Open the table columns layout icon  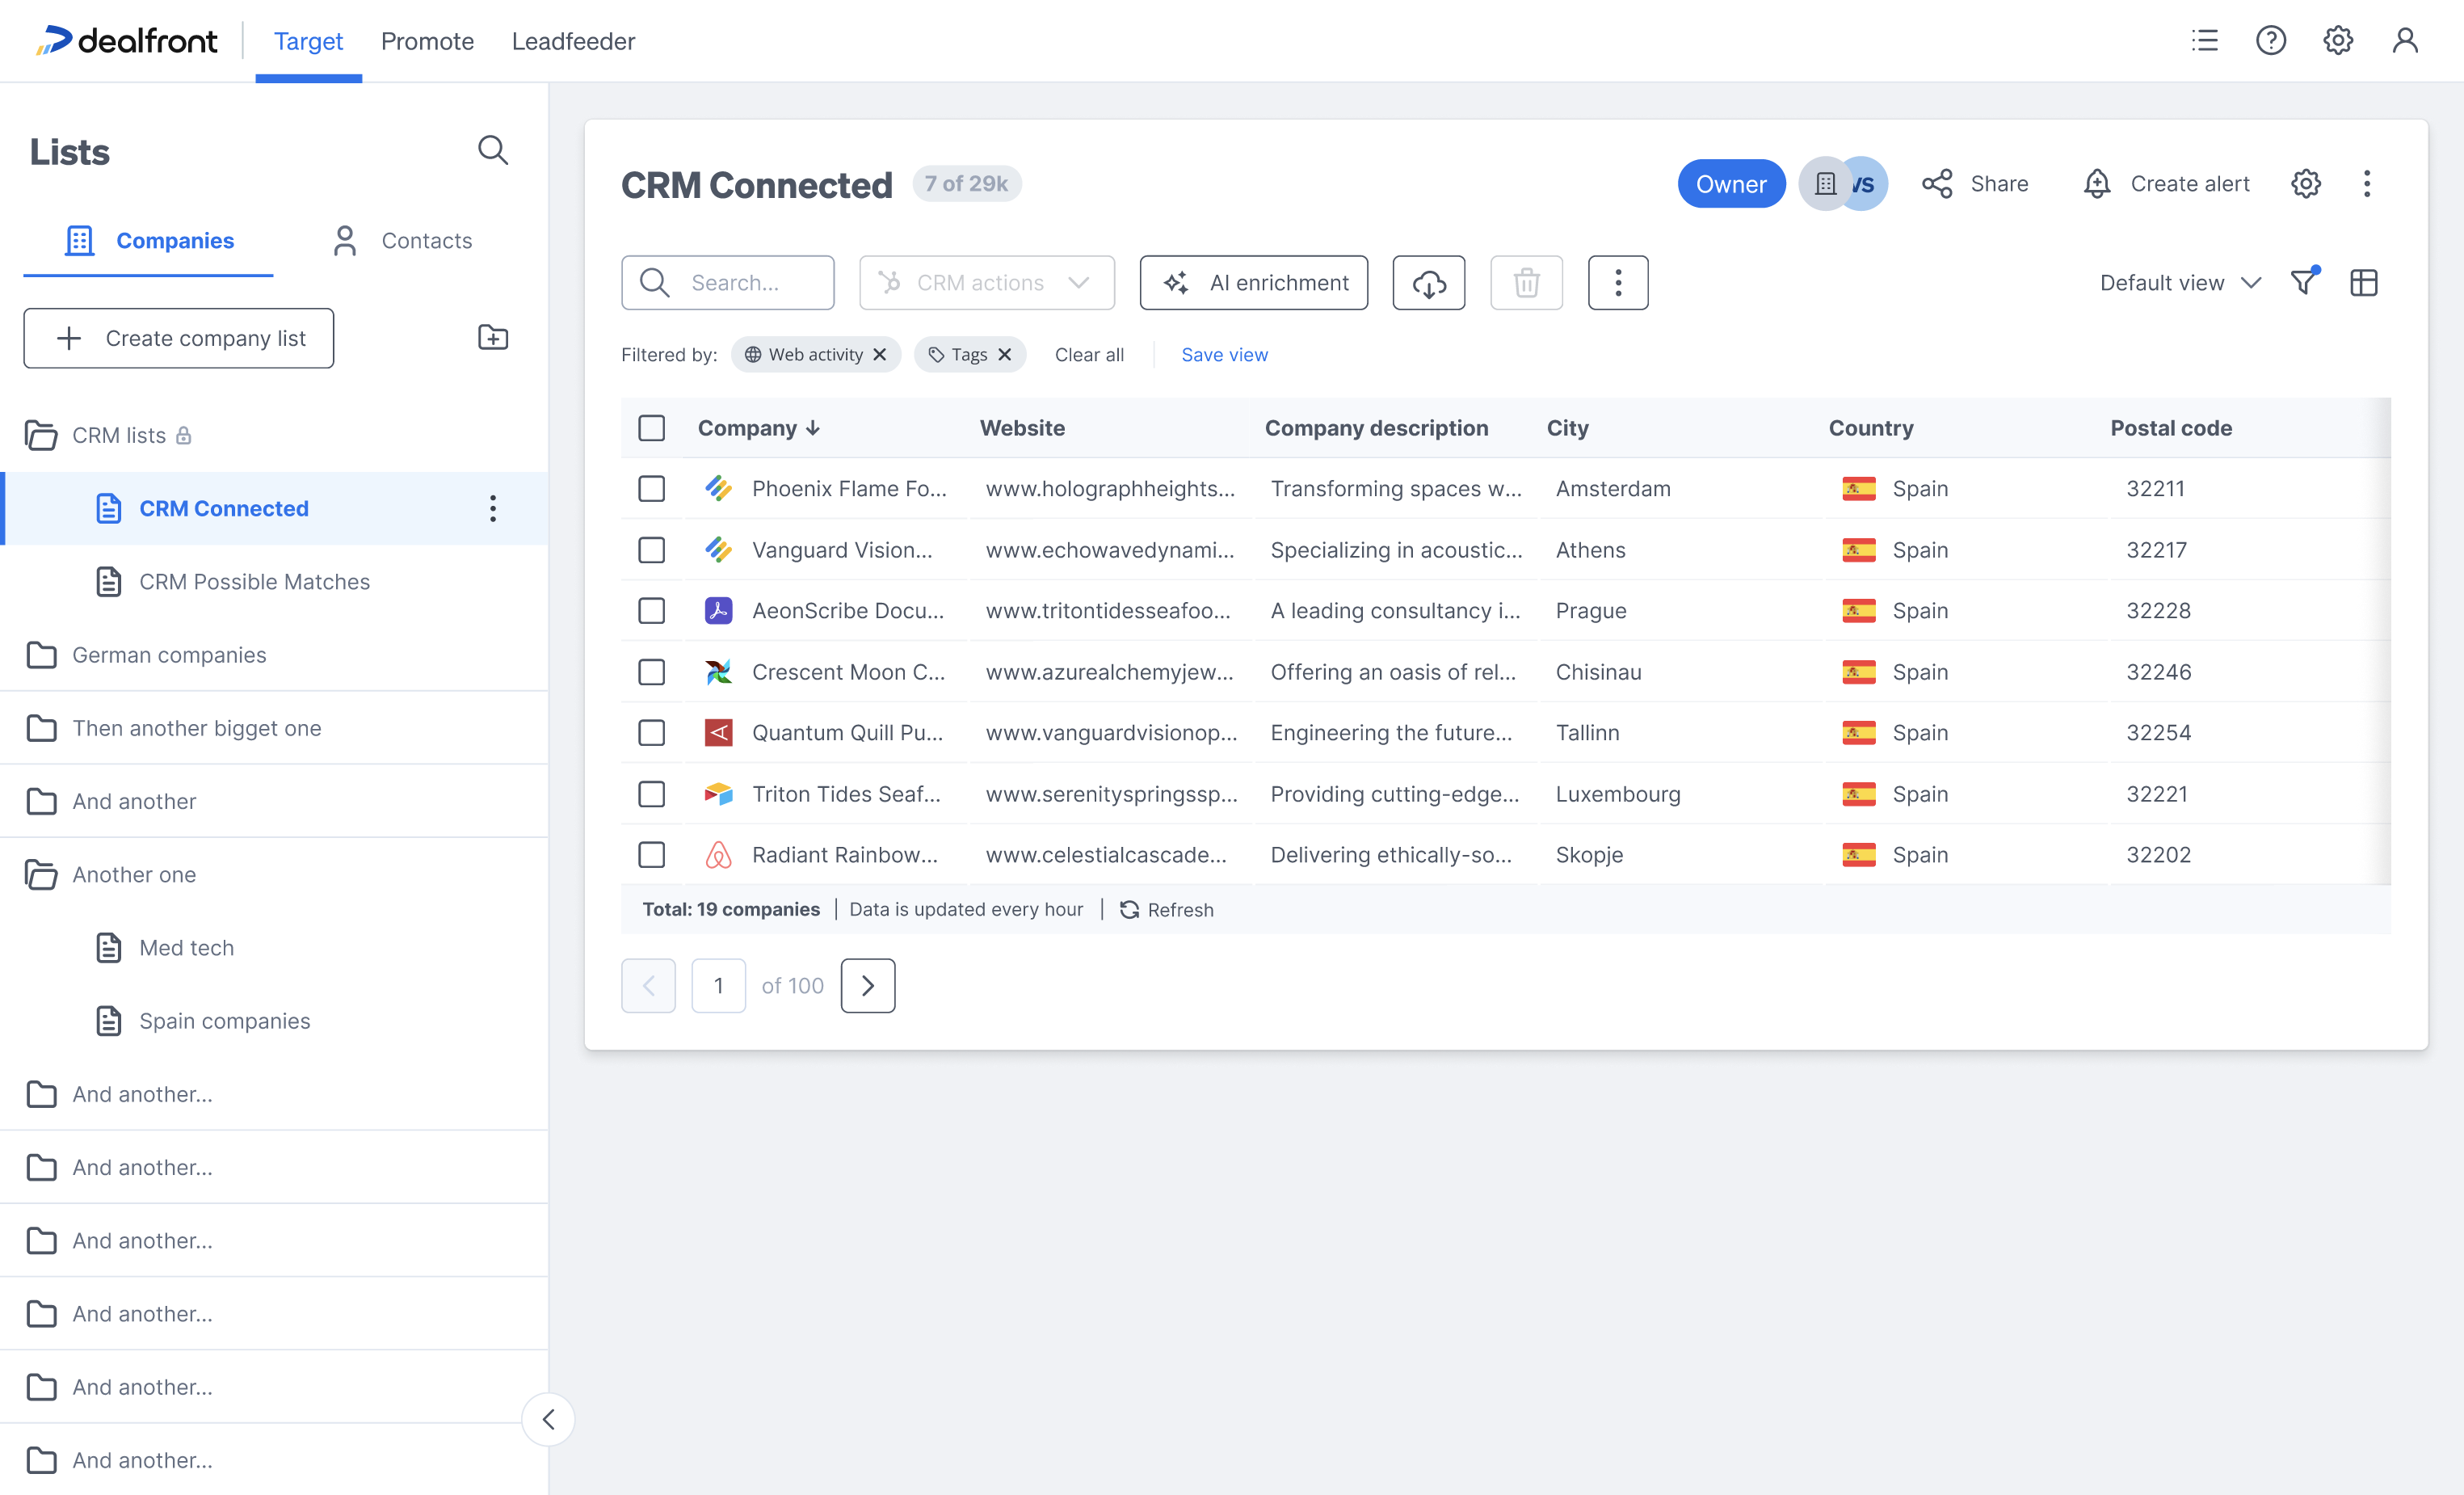point(2363,283)
